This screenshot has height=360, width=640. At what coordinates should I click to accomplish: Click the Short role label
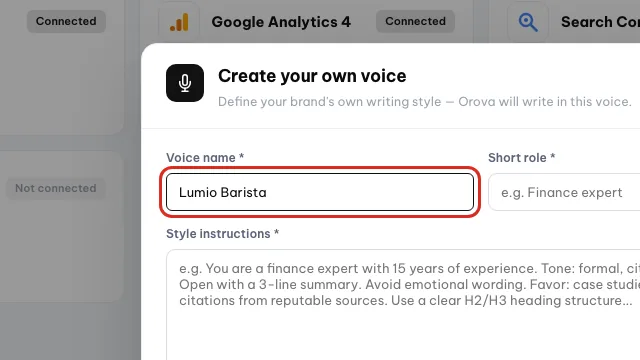521,158
